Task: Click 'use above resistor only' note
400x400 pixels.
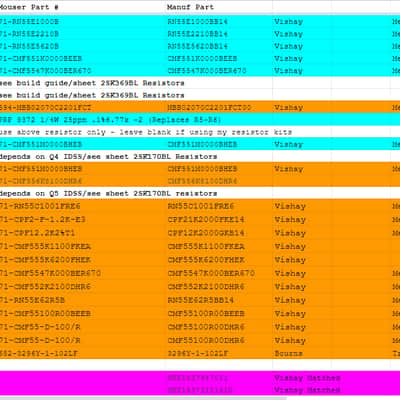Action: pyautogui.click(x=146, y=132)
